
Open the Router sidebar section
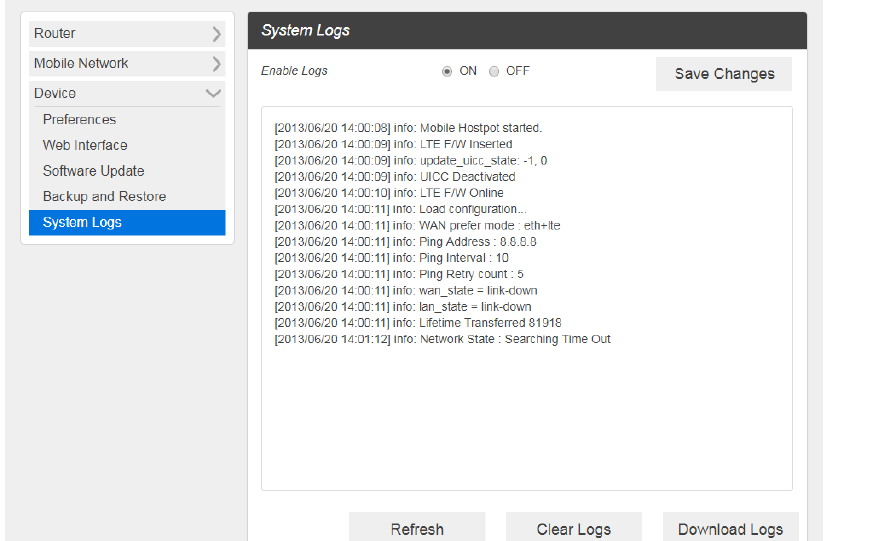tap(127, 33)
